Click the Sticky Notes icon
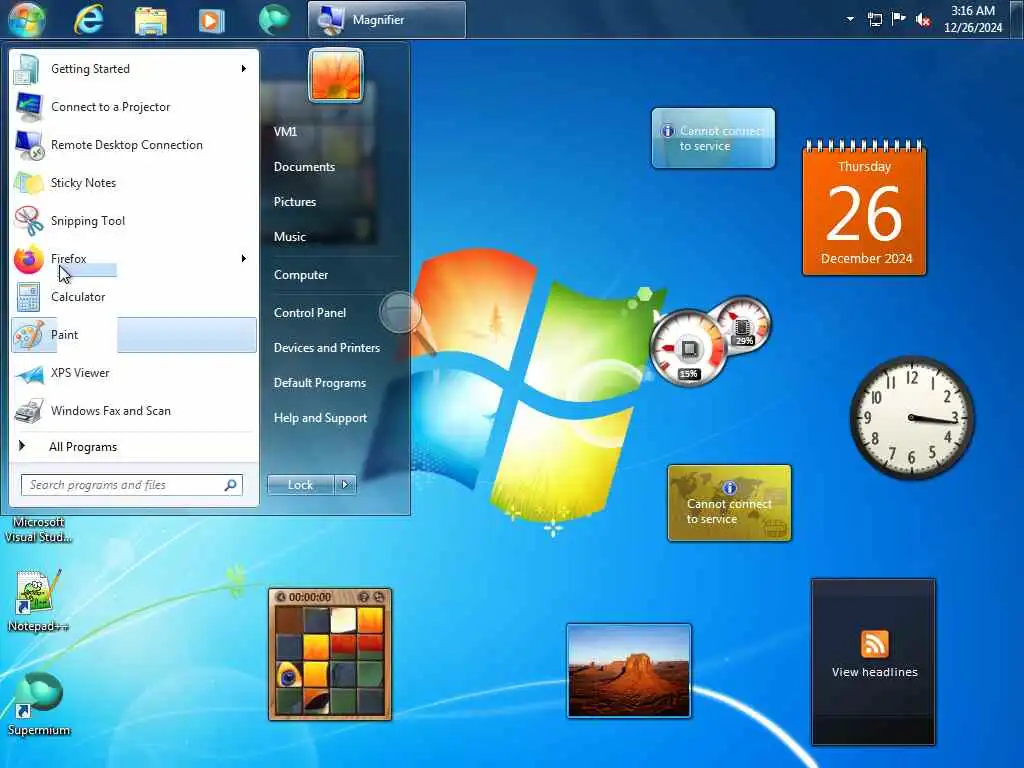This screenshot has height=768, width=1024. tap(28, 183)
